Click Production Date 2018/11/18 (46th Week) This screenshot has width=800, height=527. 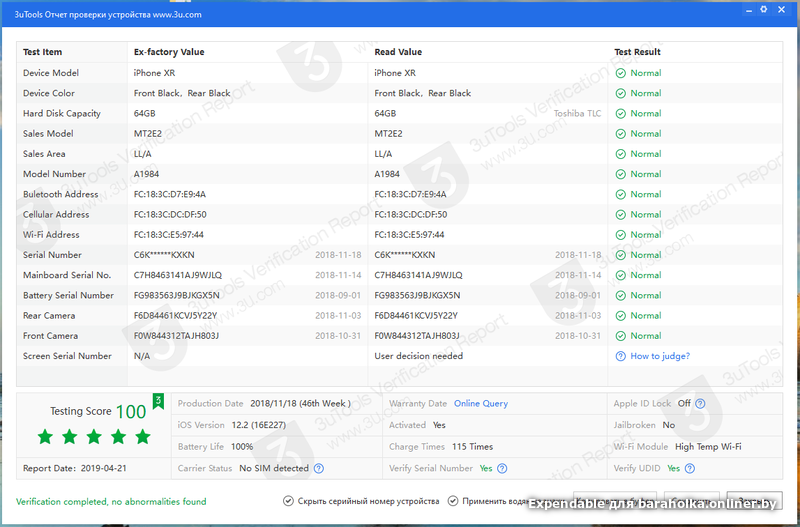click(301, 404)
